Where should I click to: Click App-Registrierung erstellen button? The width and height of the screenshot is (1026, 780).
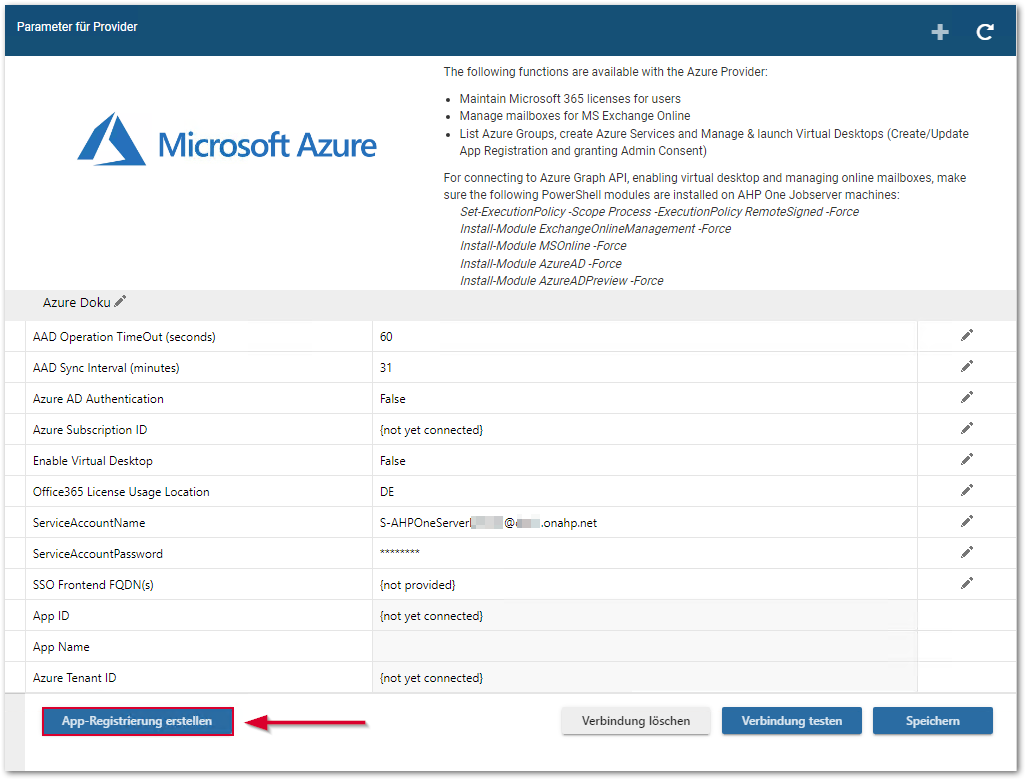click(137, 721)
